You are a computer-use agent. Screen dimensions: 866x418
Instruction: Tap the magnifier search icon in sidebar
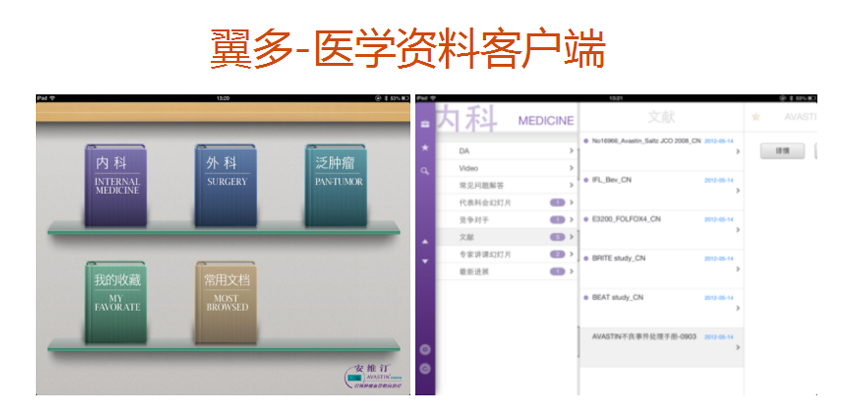pos(425,171)
